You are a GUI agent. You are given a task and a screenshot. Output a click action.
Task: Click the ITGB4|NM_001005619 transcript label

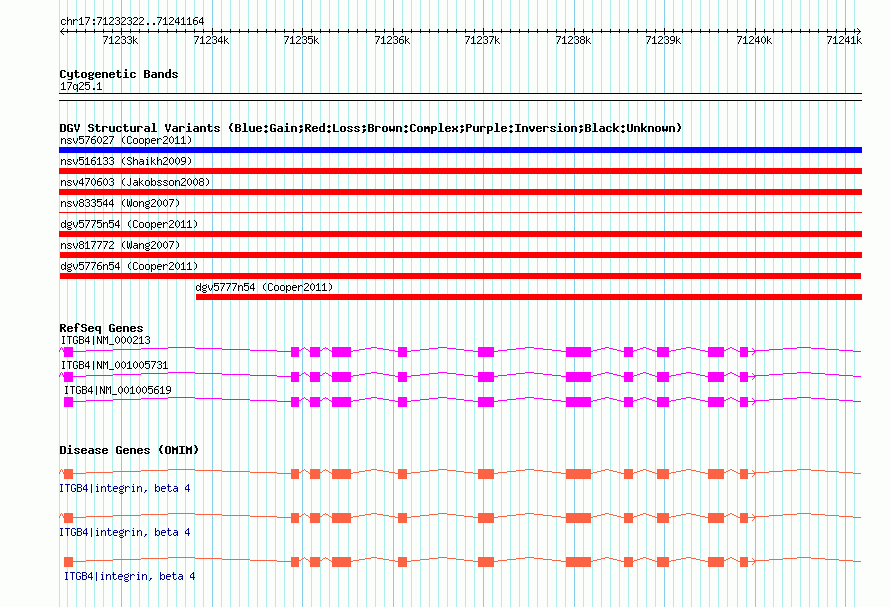(117, 390)
